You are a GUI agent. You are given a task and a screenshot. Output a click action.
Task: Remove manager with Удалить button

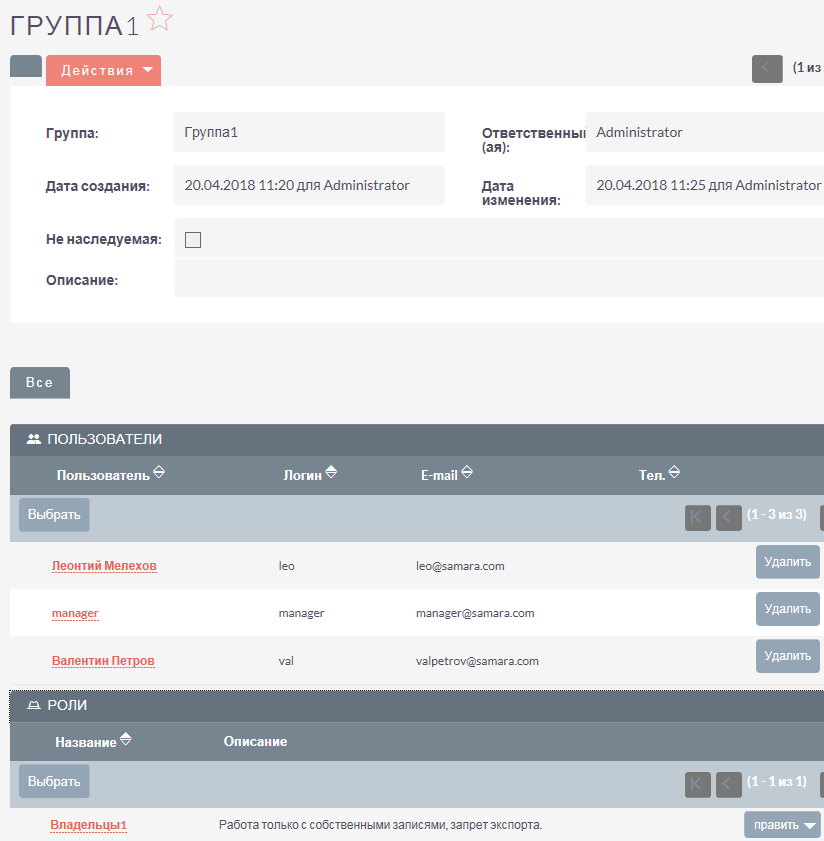(x=787, y=608)
